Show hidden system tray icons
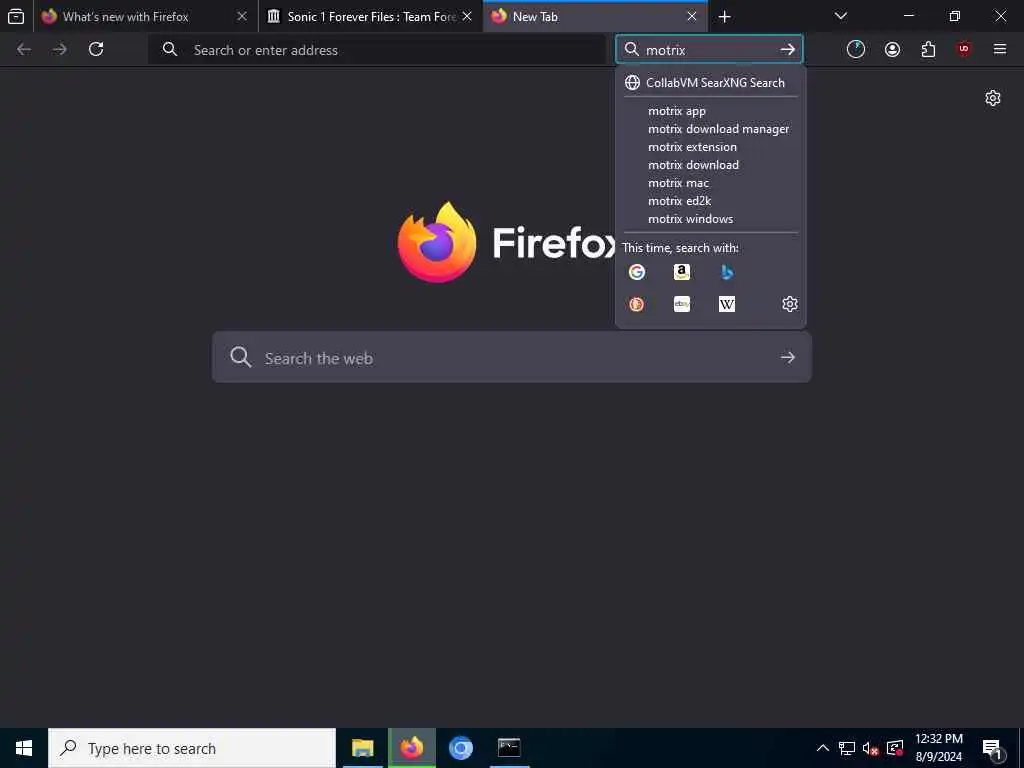Image resolution: width=1024 pixels, height=768 pixels. coord(823,748)
